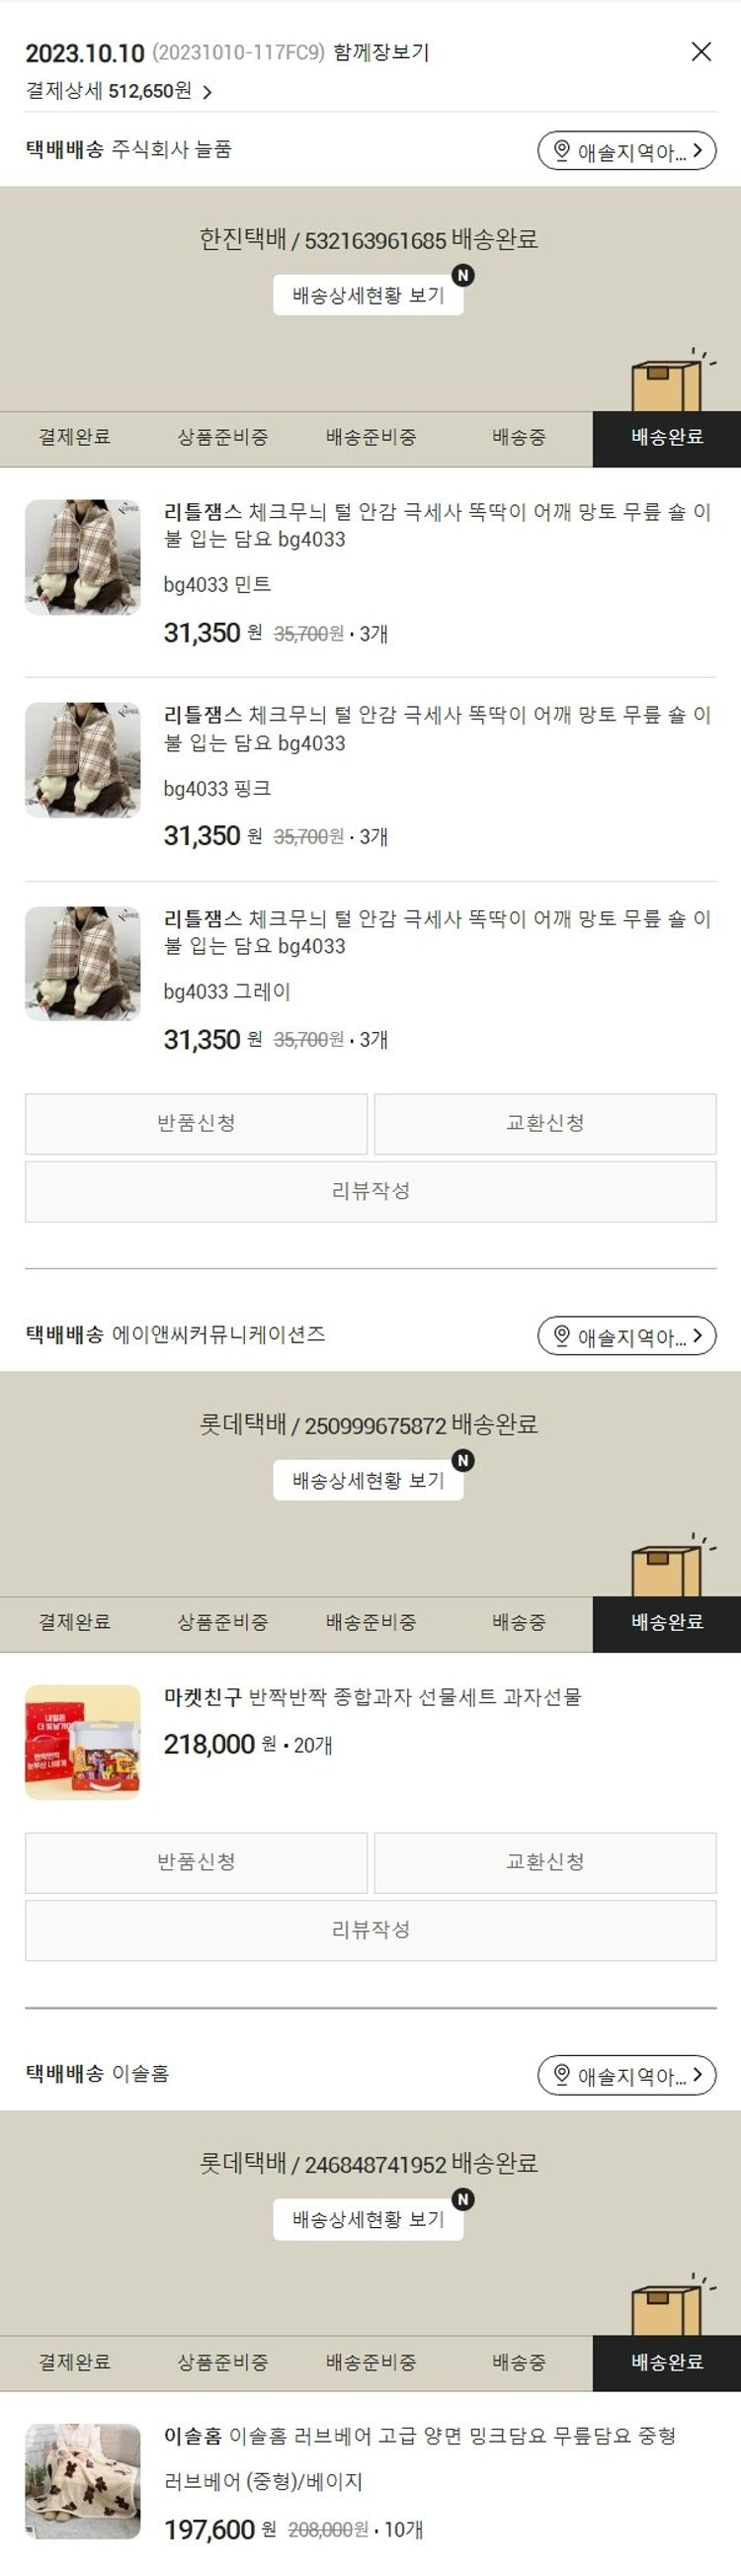Screen dimensions: 741x2576
Task: Open delivery address for 이솔홈 order
Action: click(627, 2075)
